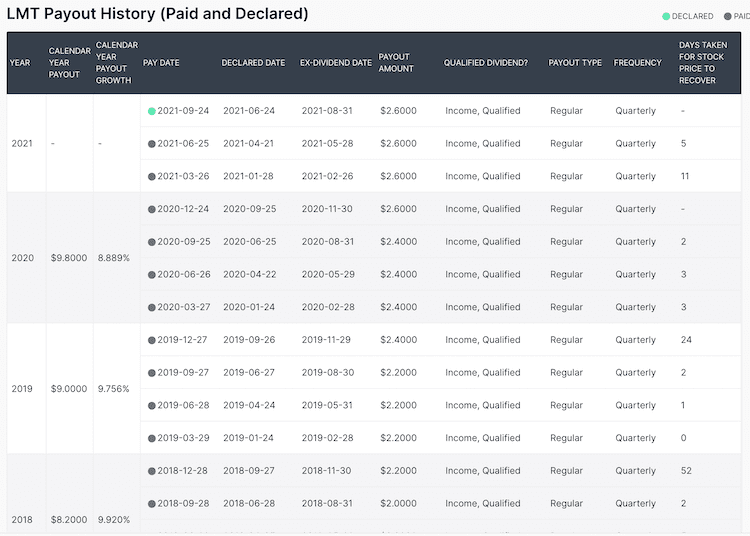The height and width of the screenshot is (536, 750).
Task: Click the Payout Type column header
Action: click(575, 63)
